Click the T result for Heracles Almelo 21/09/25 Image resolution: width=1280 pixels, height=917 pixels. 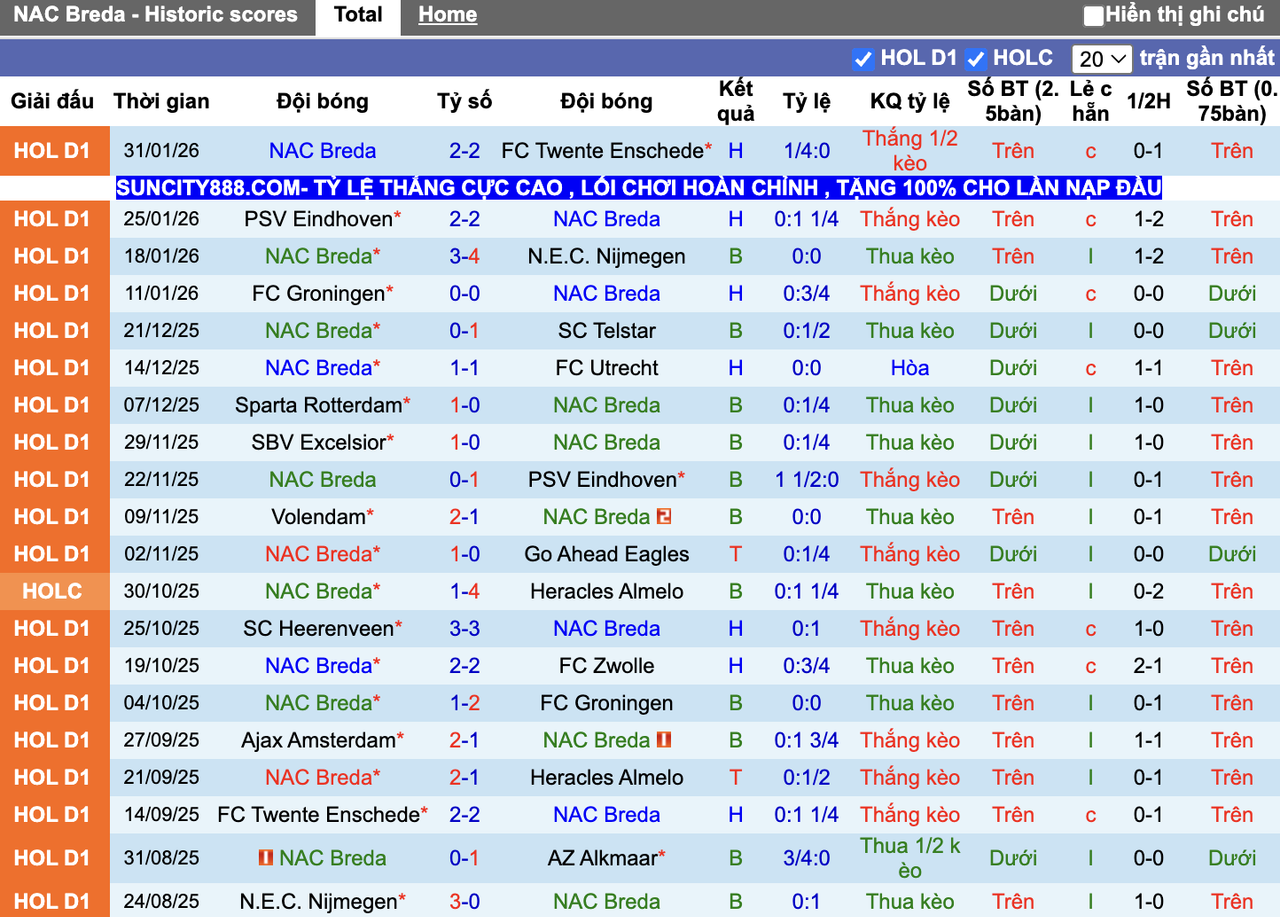point(736,778)
